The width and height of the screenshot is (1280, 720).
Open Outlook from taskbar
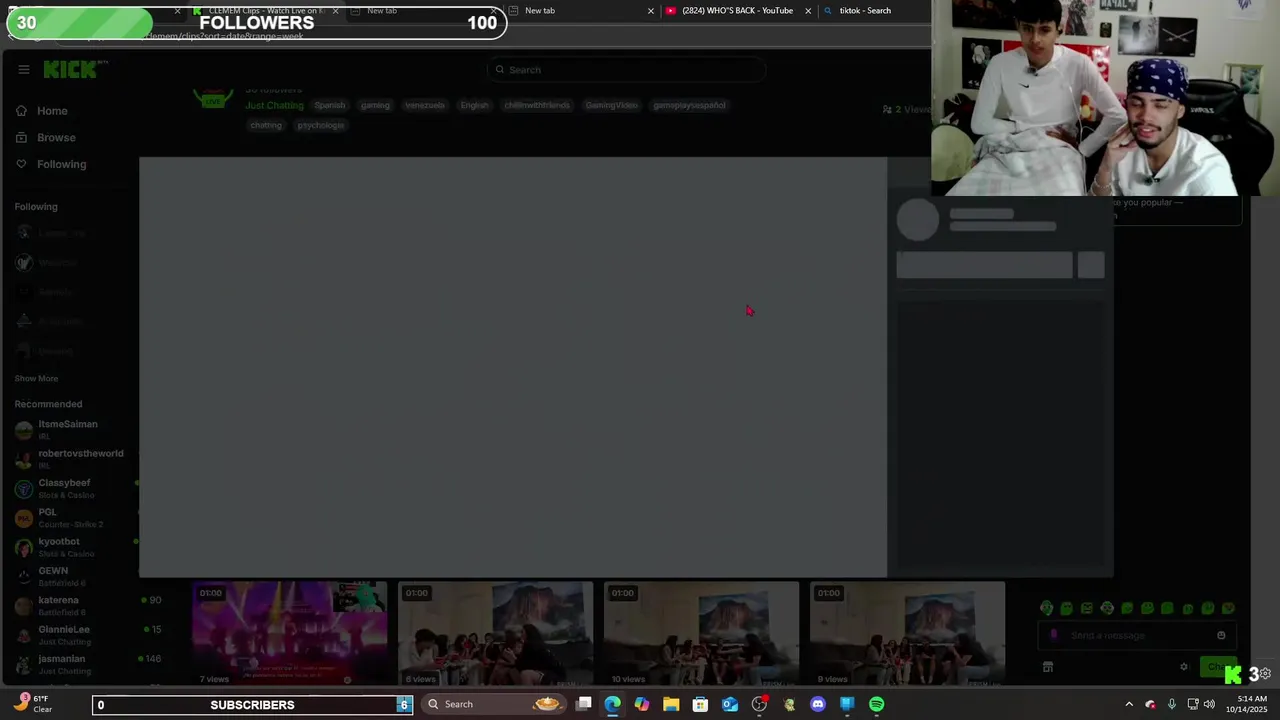pyautogui.click(x=730, y=704)
